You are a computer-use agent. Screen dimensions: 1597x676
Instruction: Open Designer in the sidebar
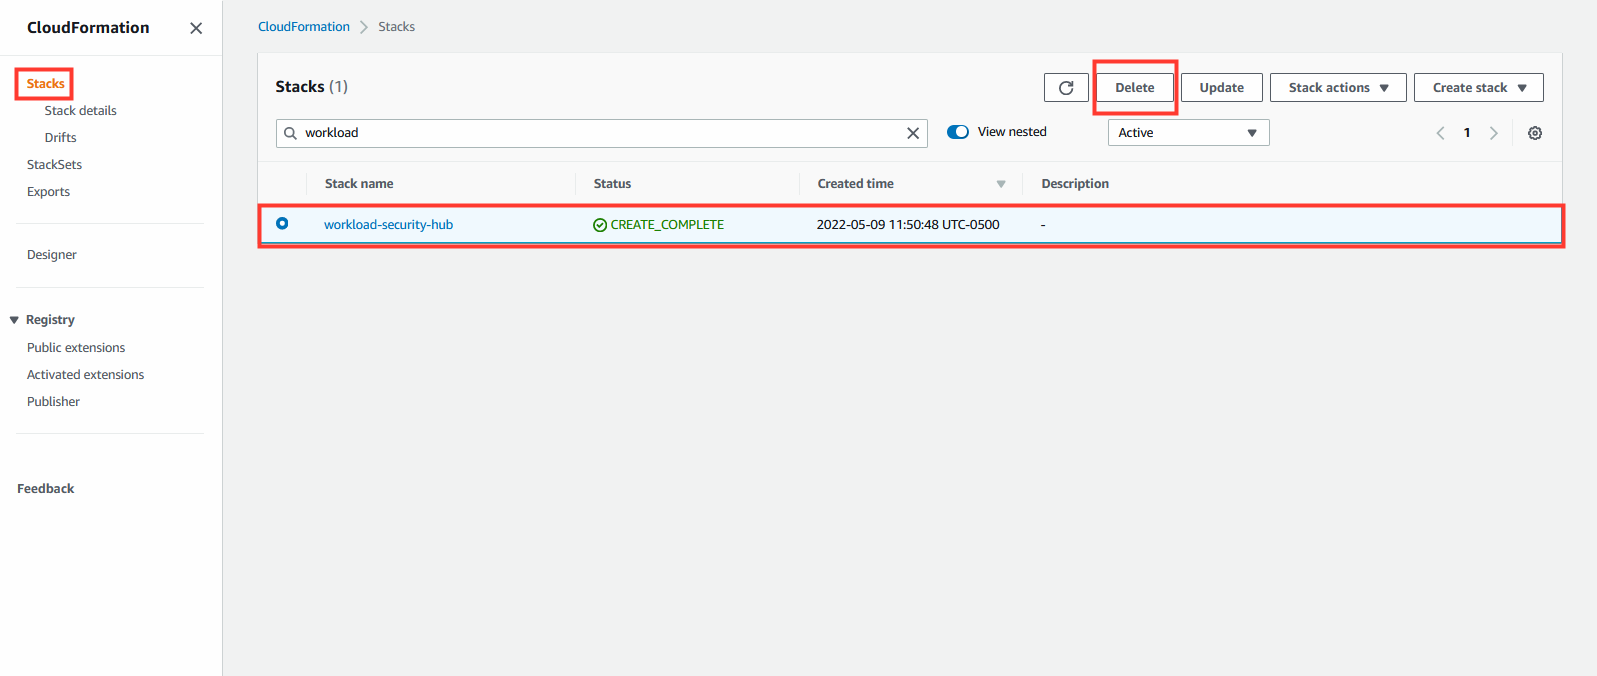(51, 255)
